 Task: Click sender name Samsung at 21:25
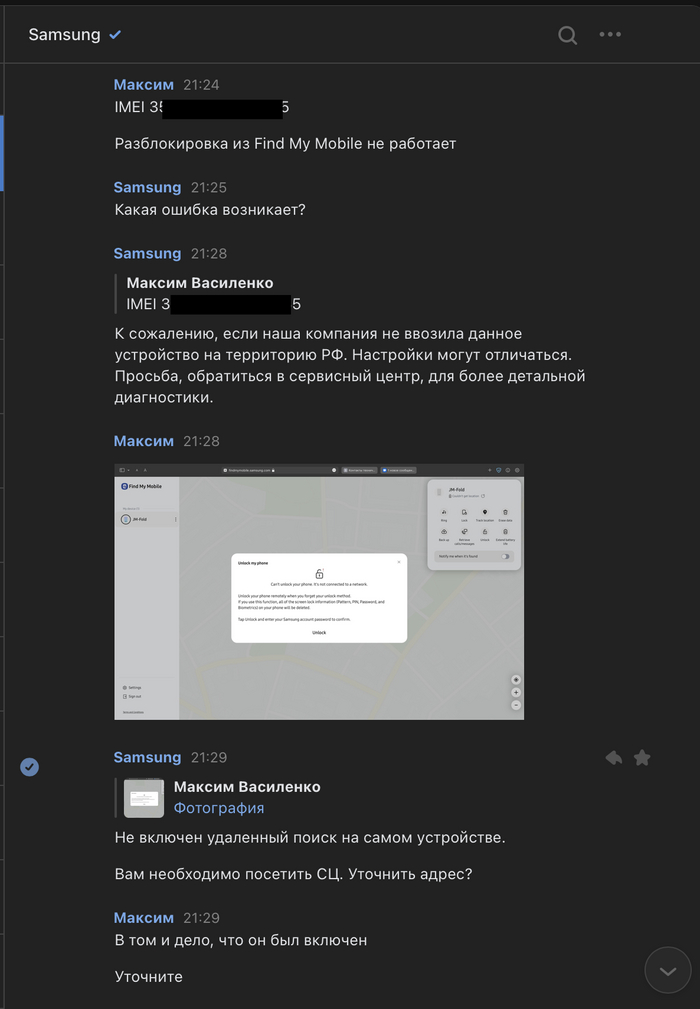[x=147, y=187]
